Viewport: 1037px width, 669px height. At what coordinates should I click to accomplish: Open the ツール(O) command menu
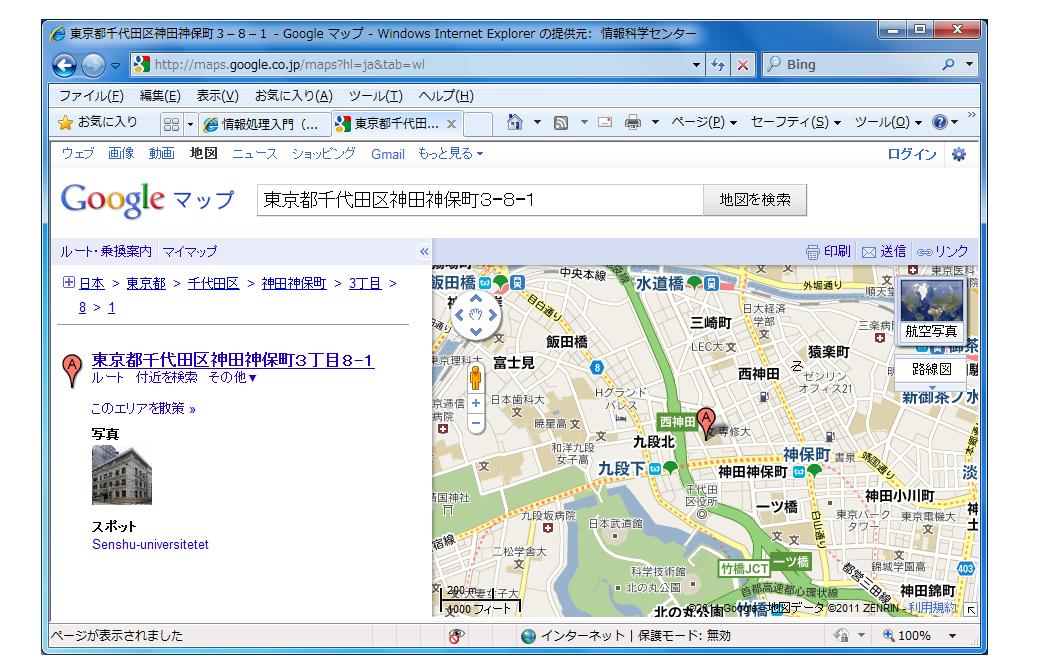coord(888,122)
